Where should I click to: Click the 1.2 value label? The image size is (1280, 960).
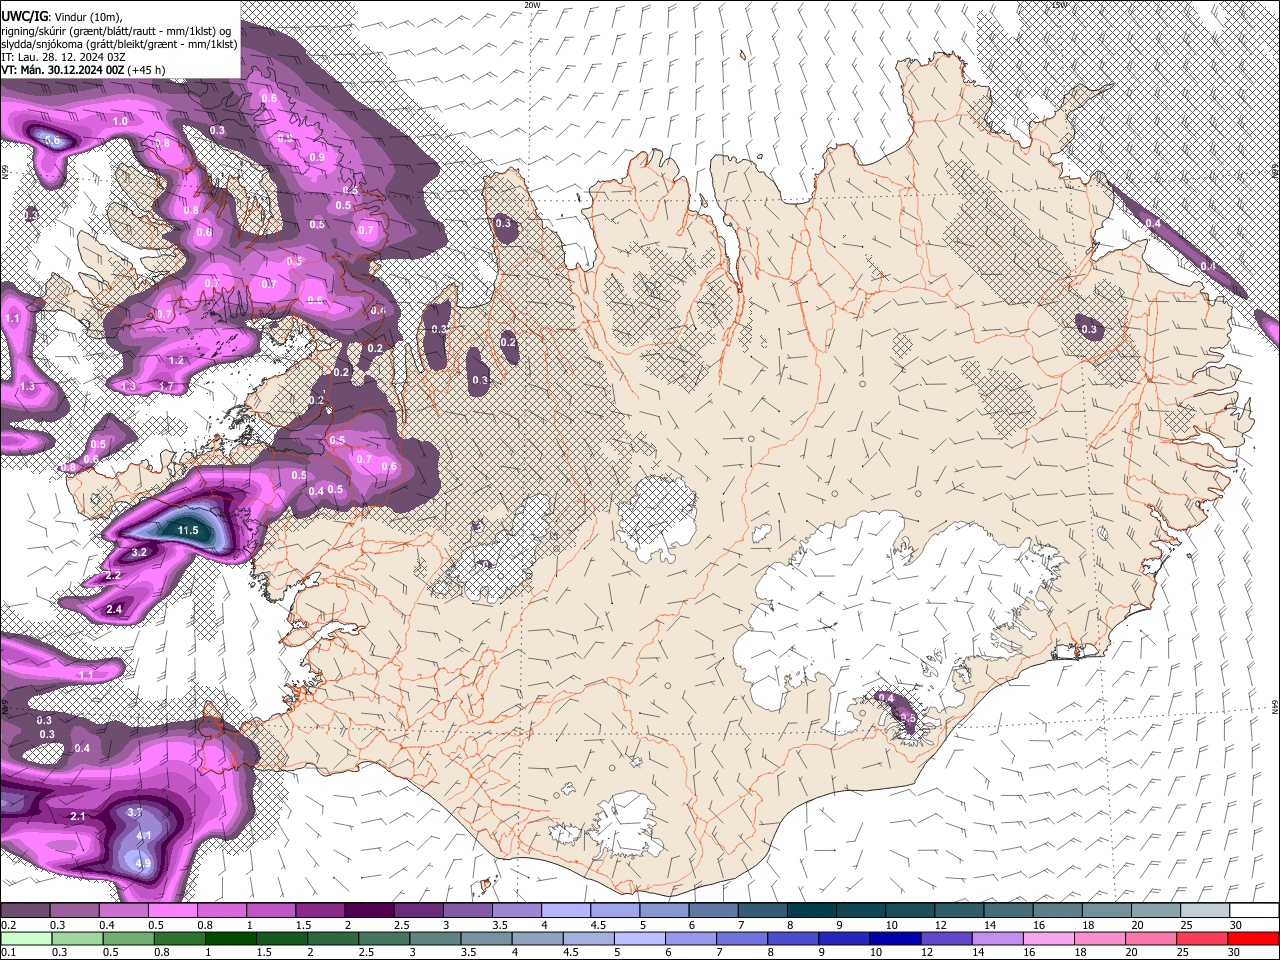pyautogui.click(x=176, y=360)
